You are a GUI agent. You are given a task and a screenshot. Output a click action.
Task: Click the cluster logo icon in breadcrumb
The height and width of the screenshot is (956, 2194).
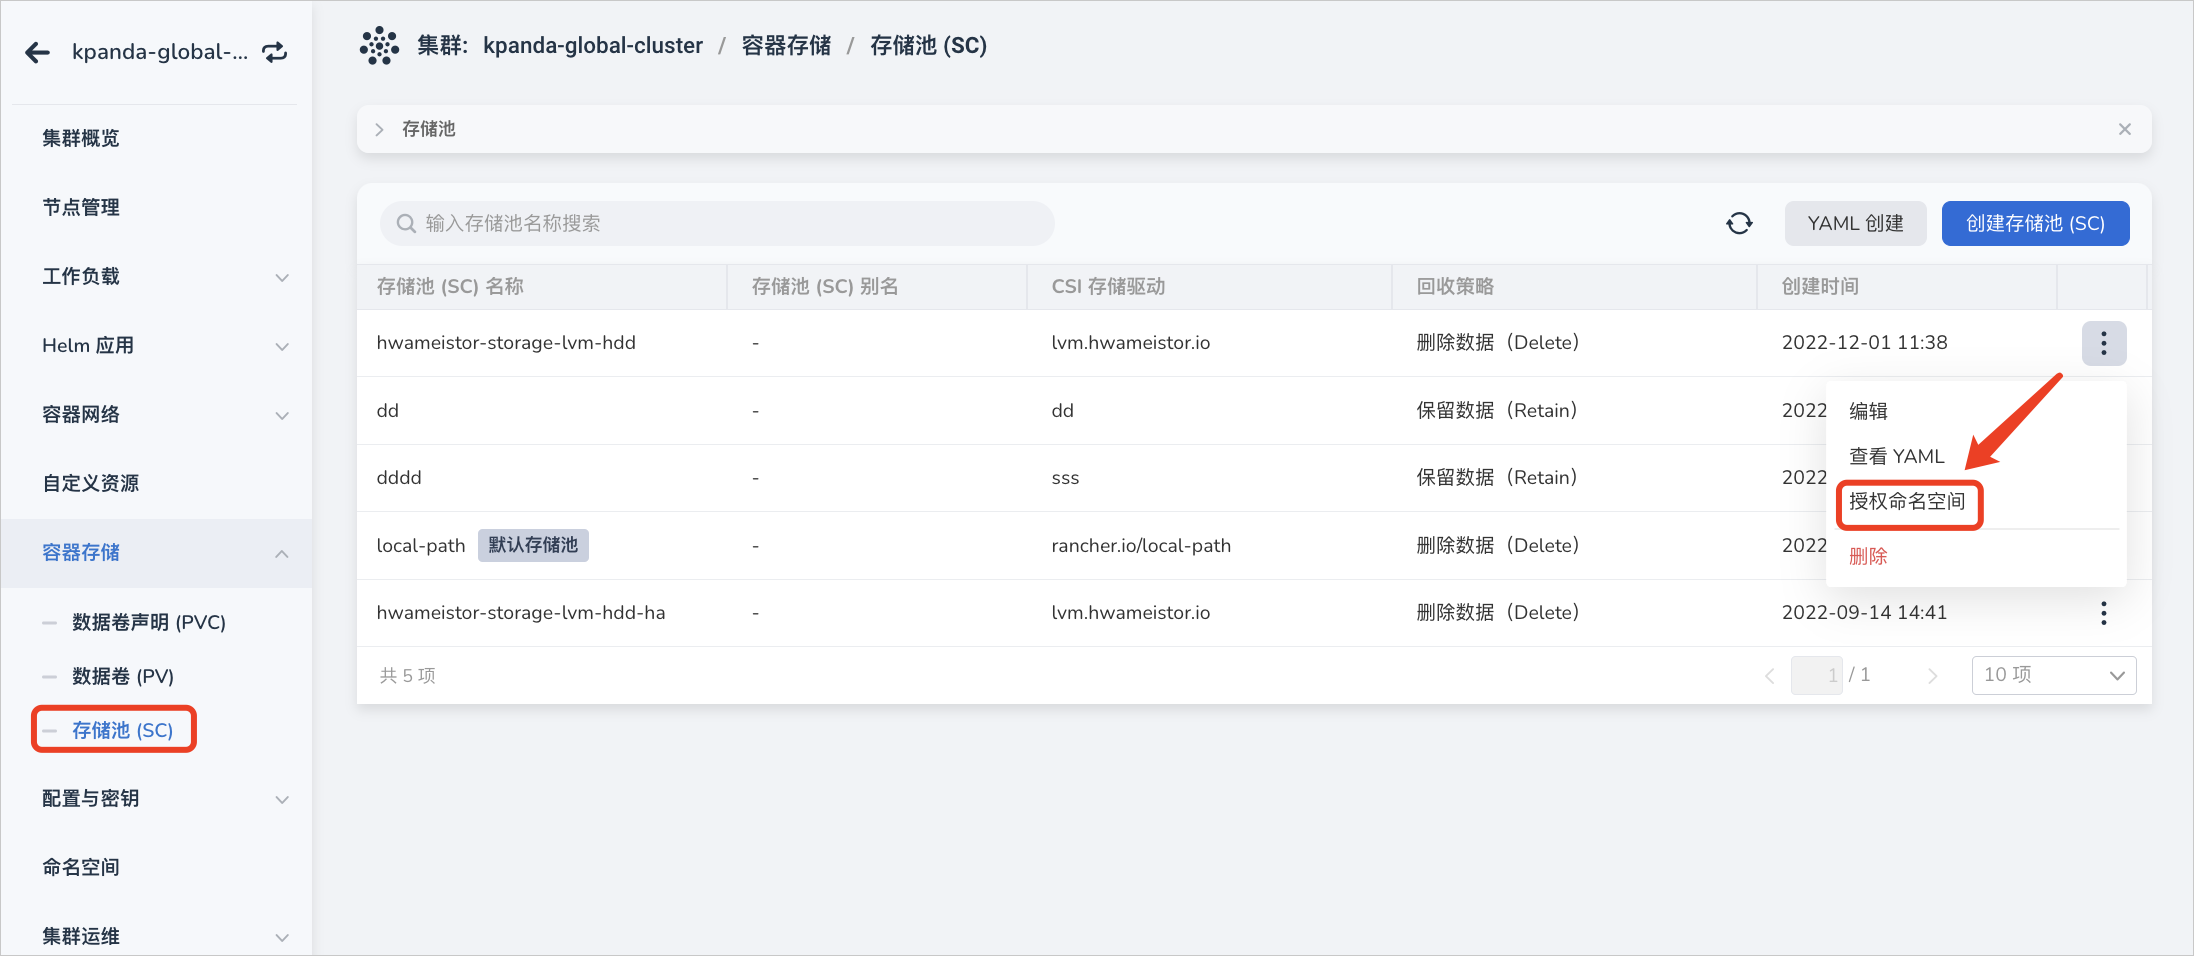click(x=380, y=46)
